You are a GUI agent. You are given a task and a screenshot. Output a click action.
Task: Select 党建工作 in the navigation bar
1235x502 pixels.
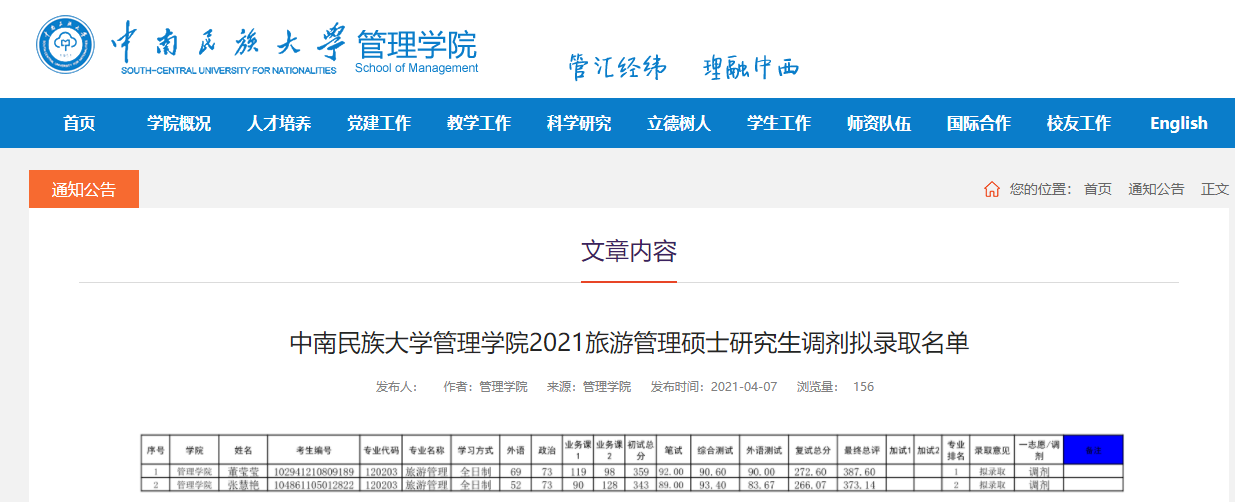click(x=379, y=123)
